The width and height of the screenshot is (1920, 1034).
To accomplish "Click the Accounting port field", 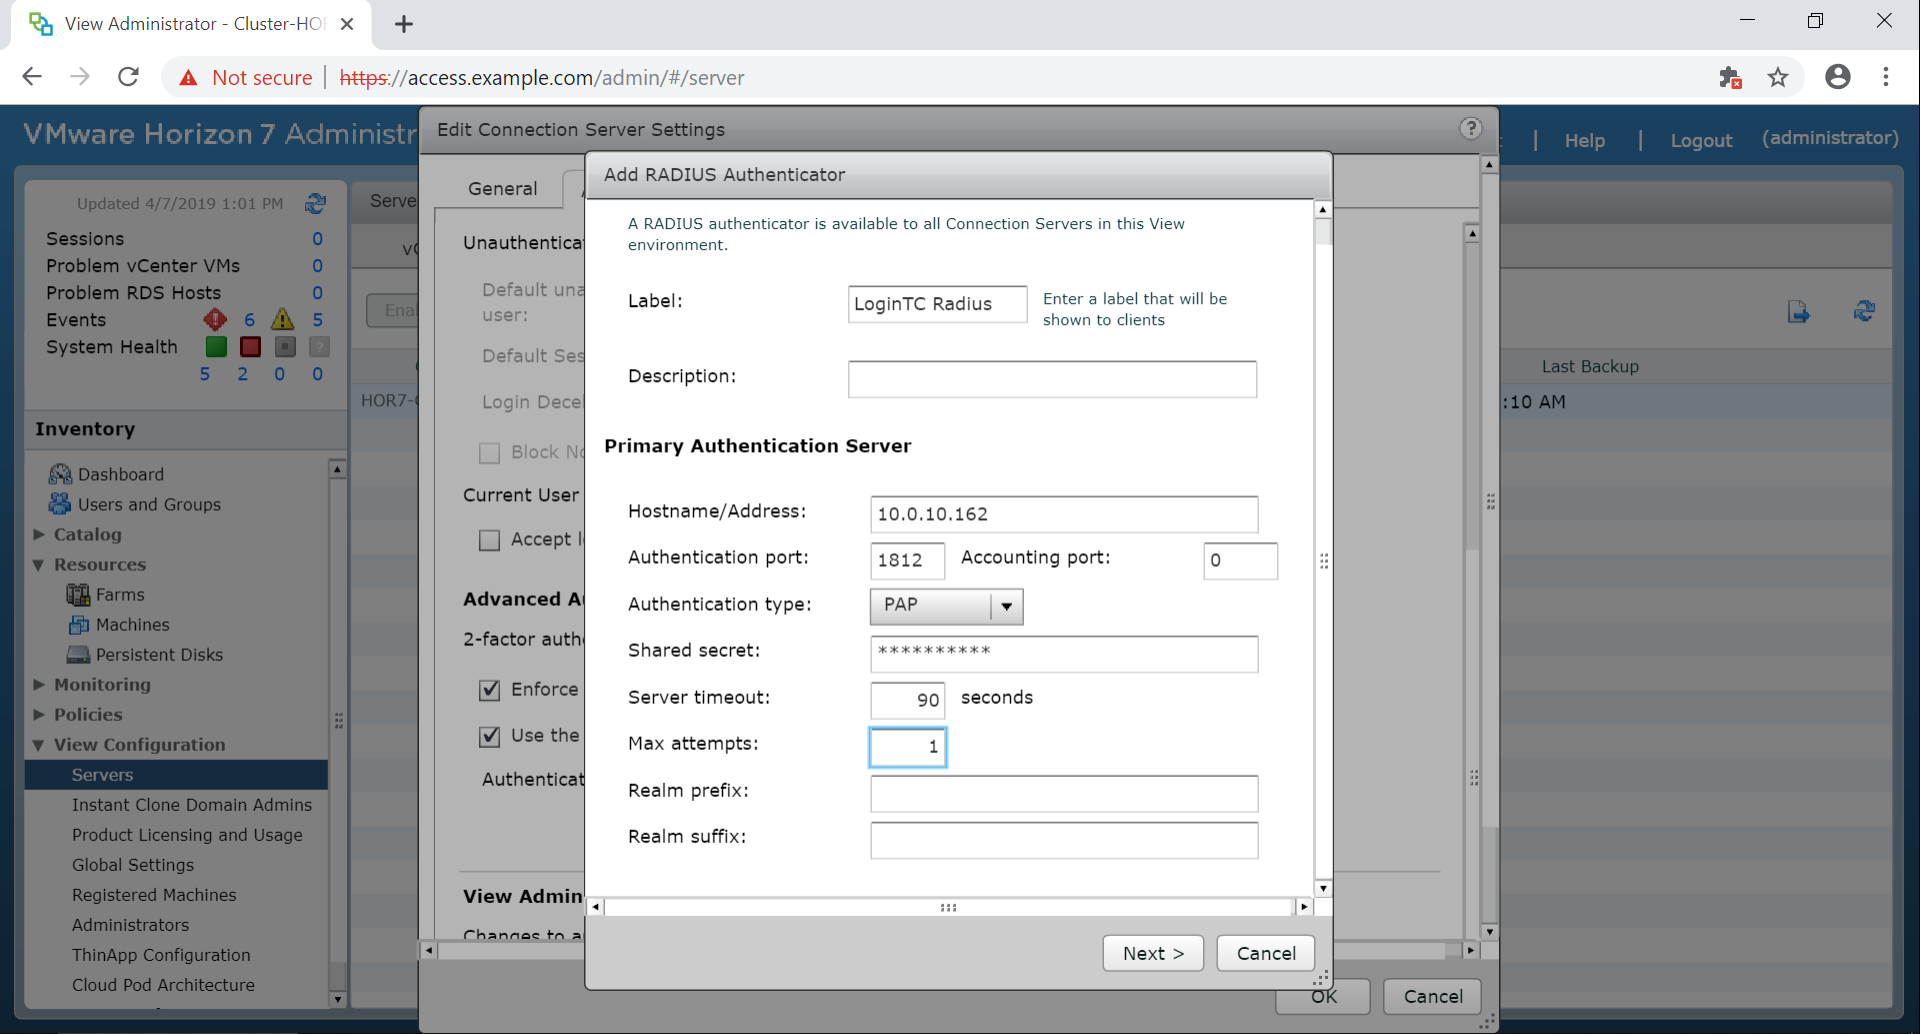I will [x=1240, y=560].
